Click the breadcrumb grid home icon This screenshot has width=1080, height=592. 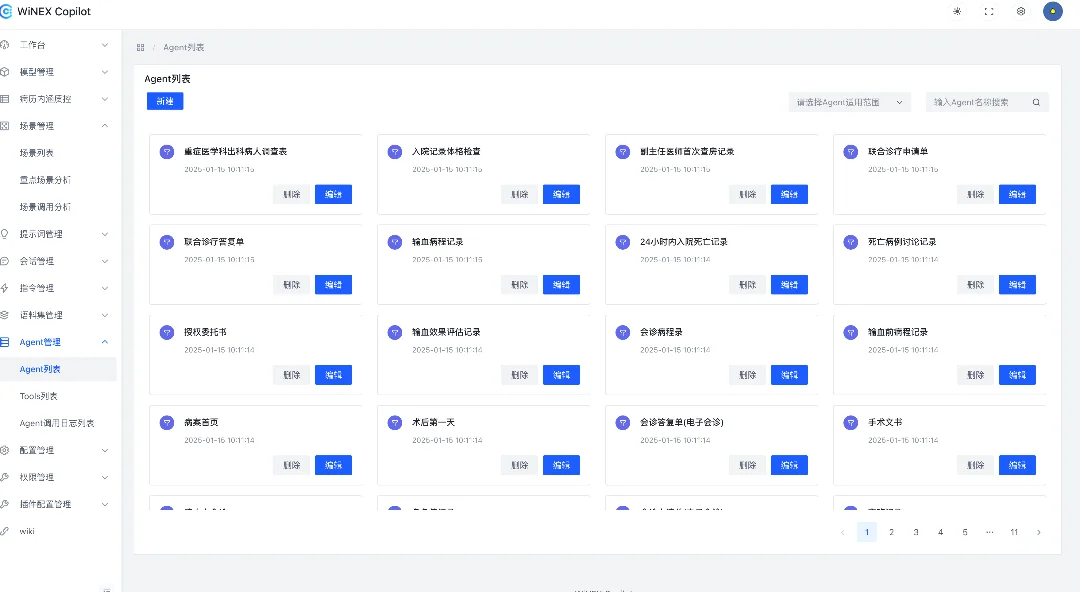click(141, 47)
